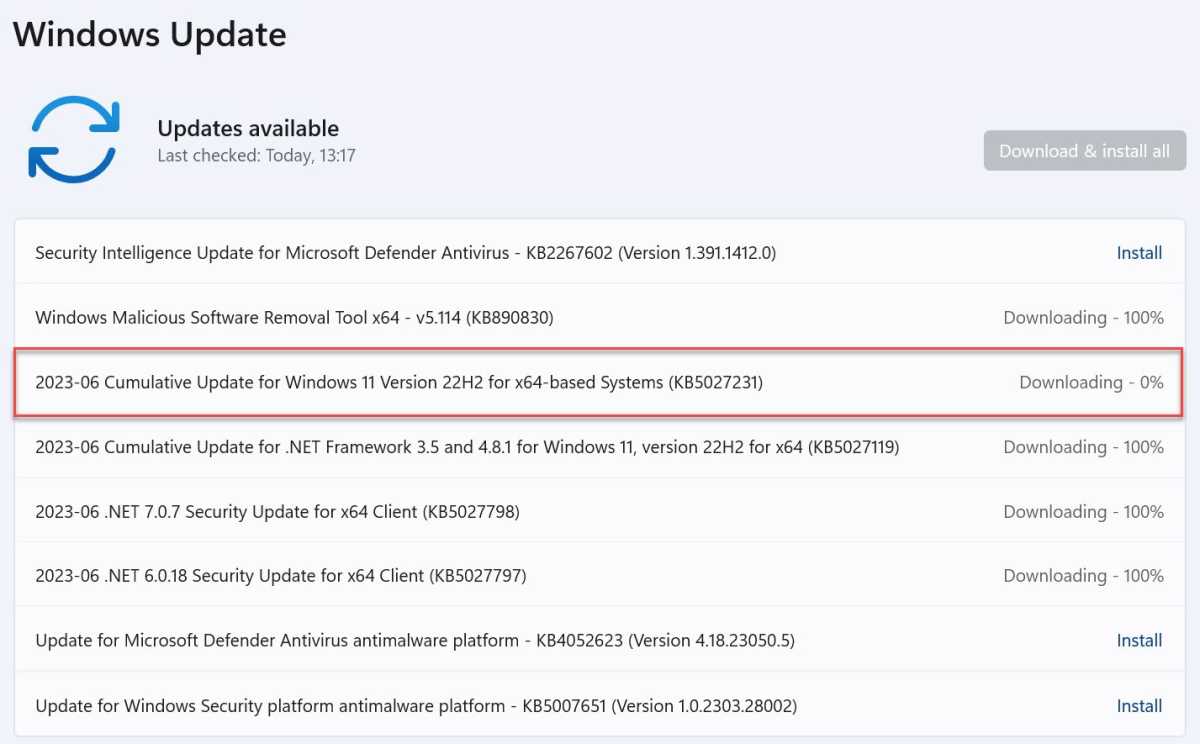Screen dimensions: 1200x744
Task: Click Downloading - 100% status for KB890830
Action: (1083, 318)
